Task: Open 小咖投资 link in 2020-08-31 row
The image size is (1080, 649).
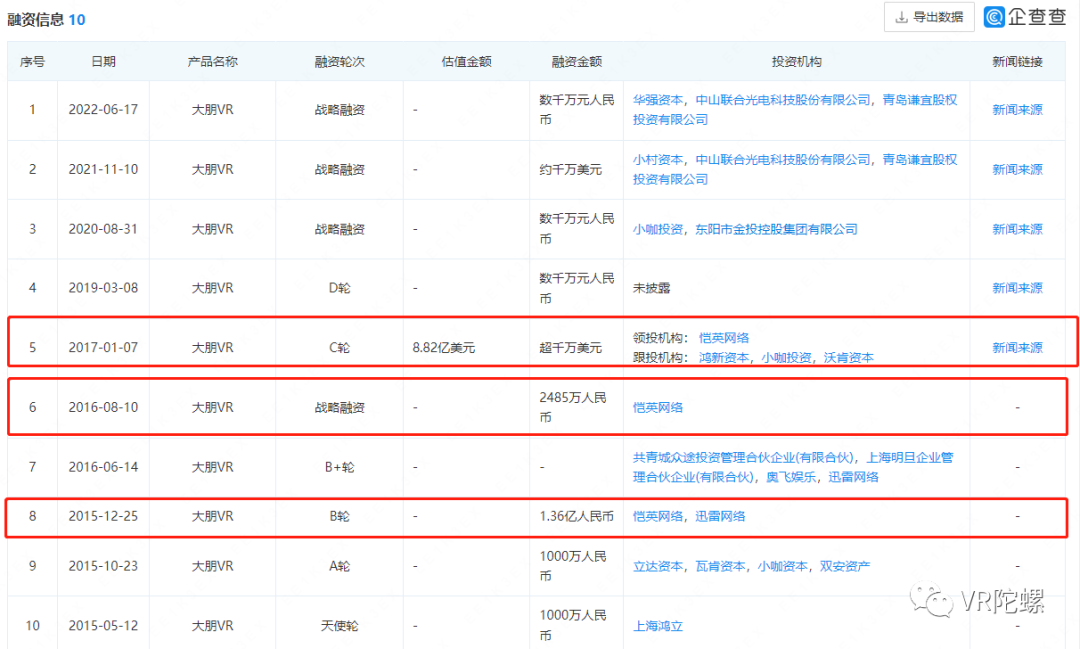Action: point(658,229)
